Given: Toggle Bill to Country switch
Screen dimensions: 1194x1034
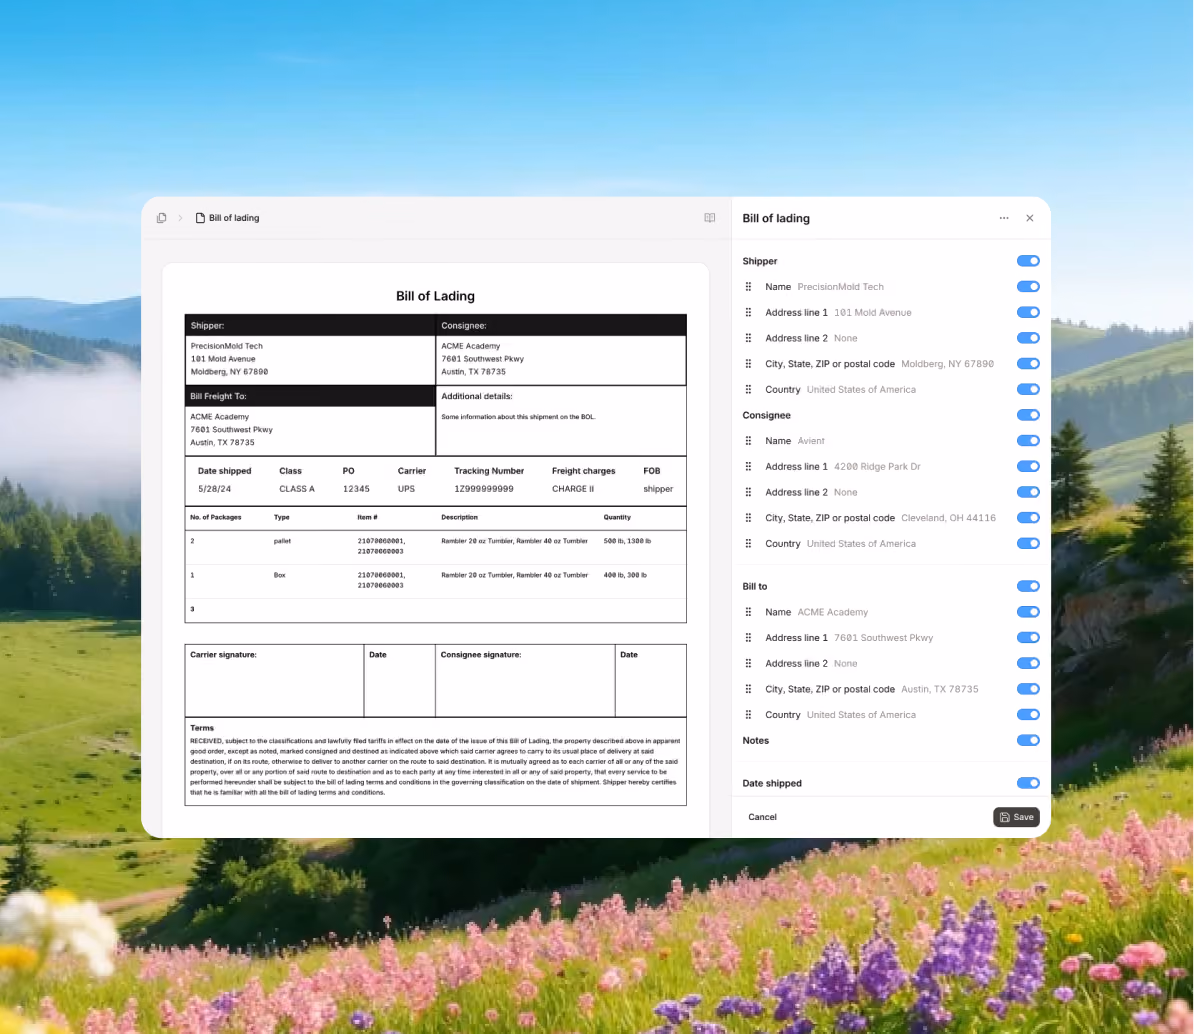Looking at the screenshot, I should point(1028,715).
